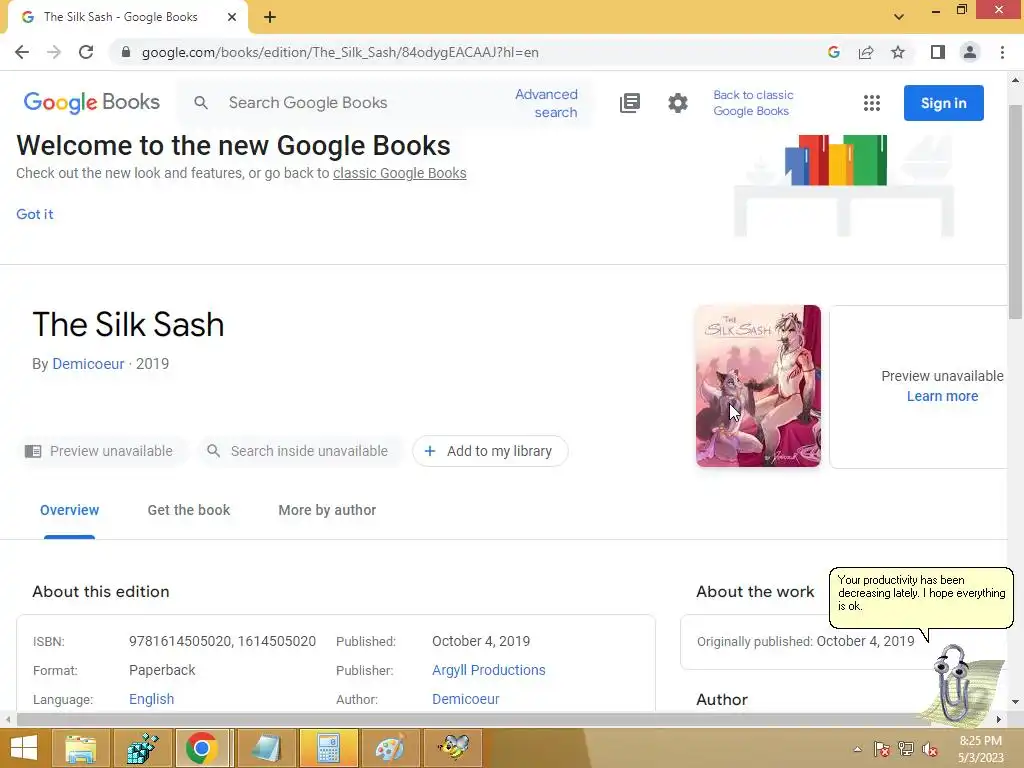Open Advanced search

coord(546,103)
